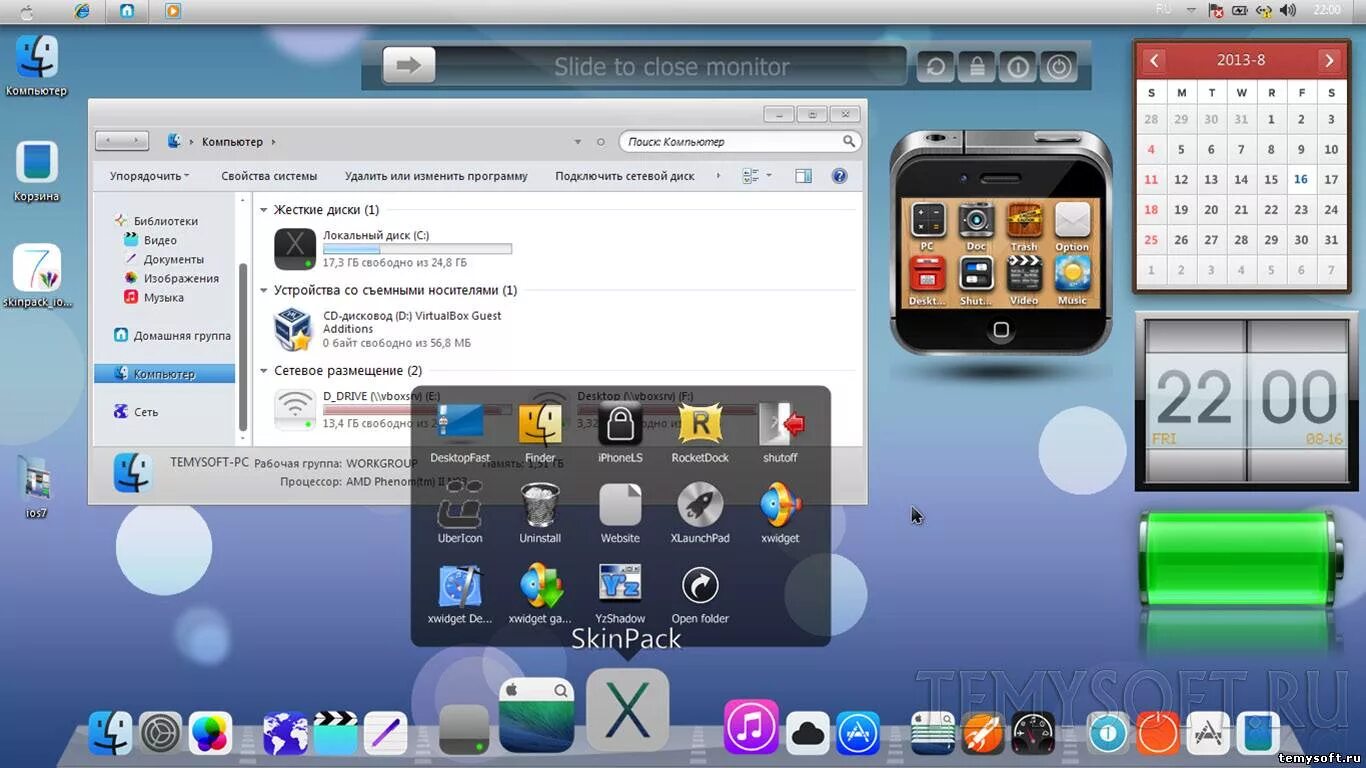
Task: Click the Поиск Компьютер search field
Action: pyautogui.click(x=740, y=142)
